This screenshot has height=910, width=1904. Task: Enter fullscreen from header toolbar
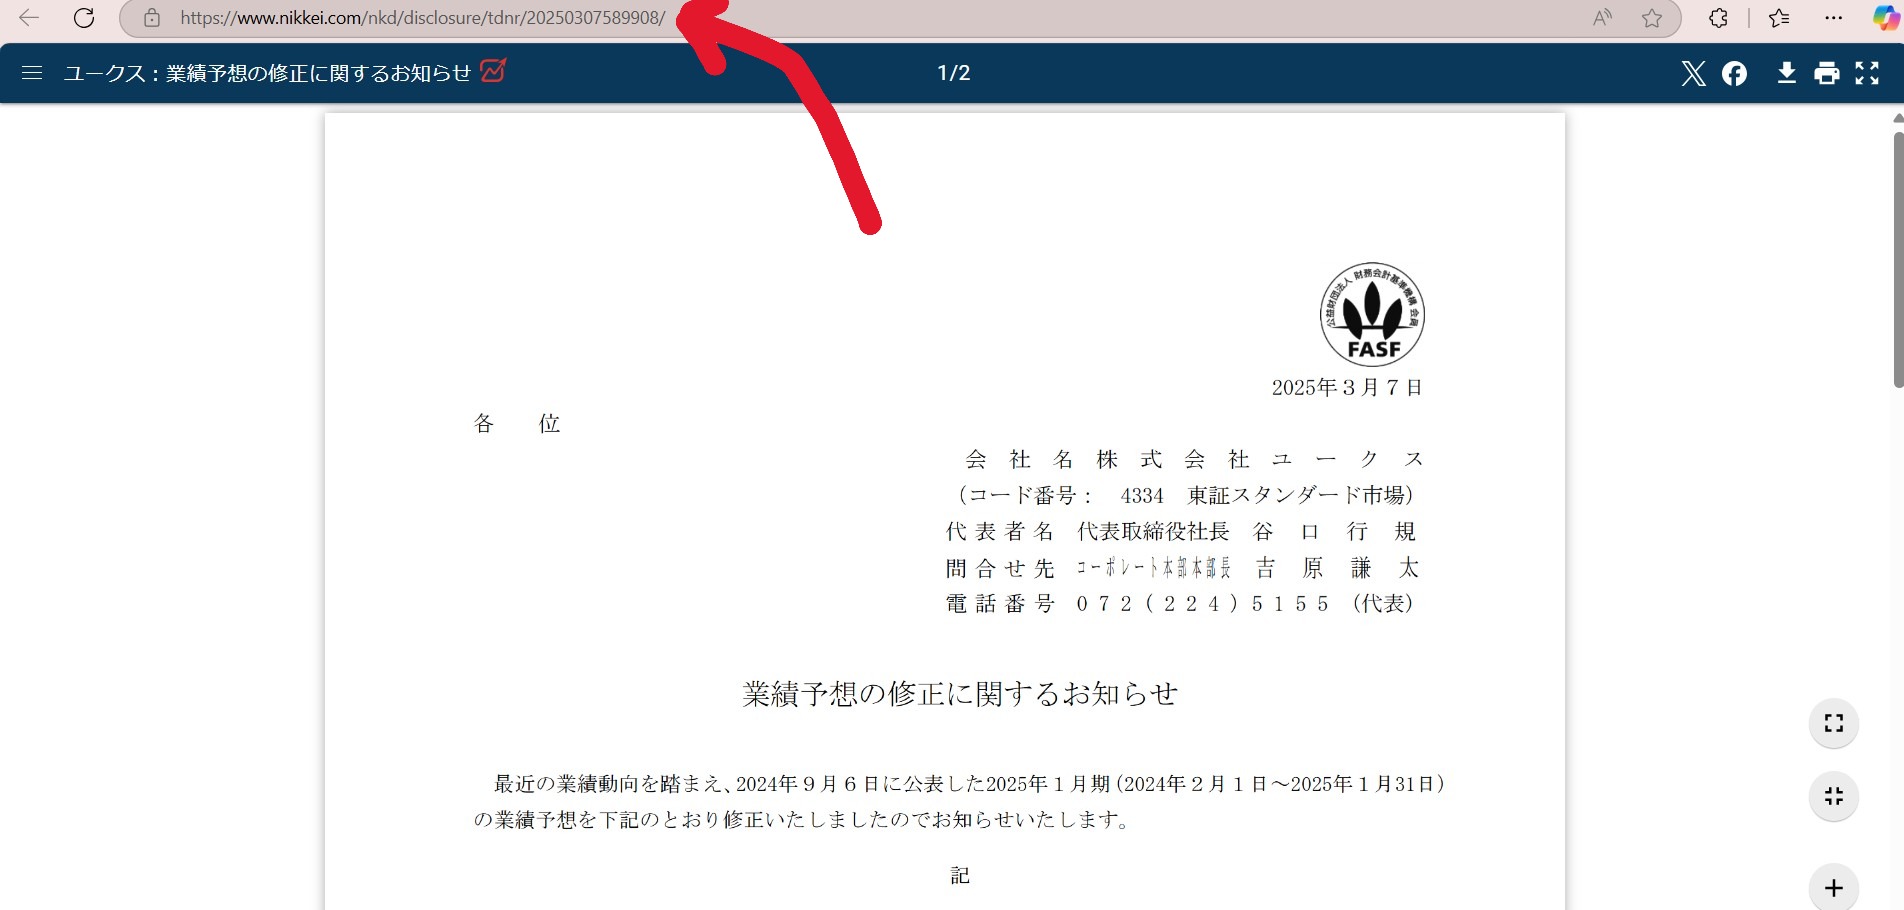[x=1867, y=73]
